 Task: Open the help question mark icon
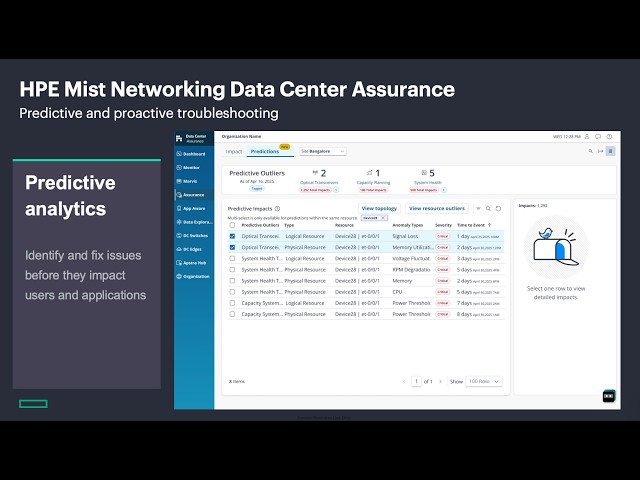point(609,137)
